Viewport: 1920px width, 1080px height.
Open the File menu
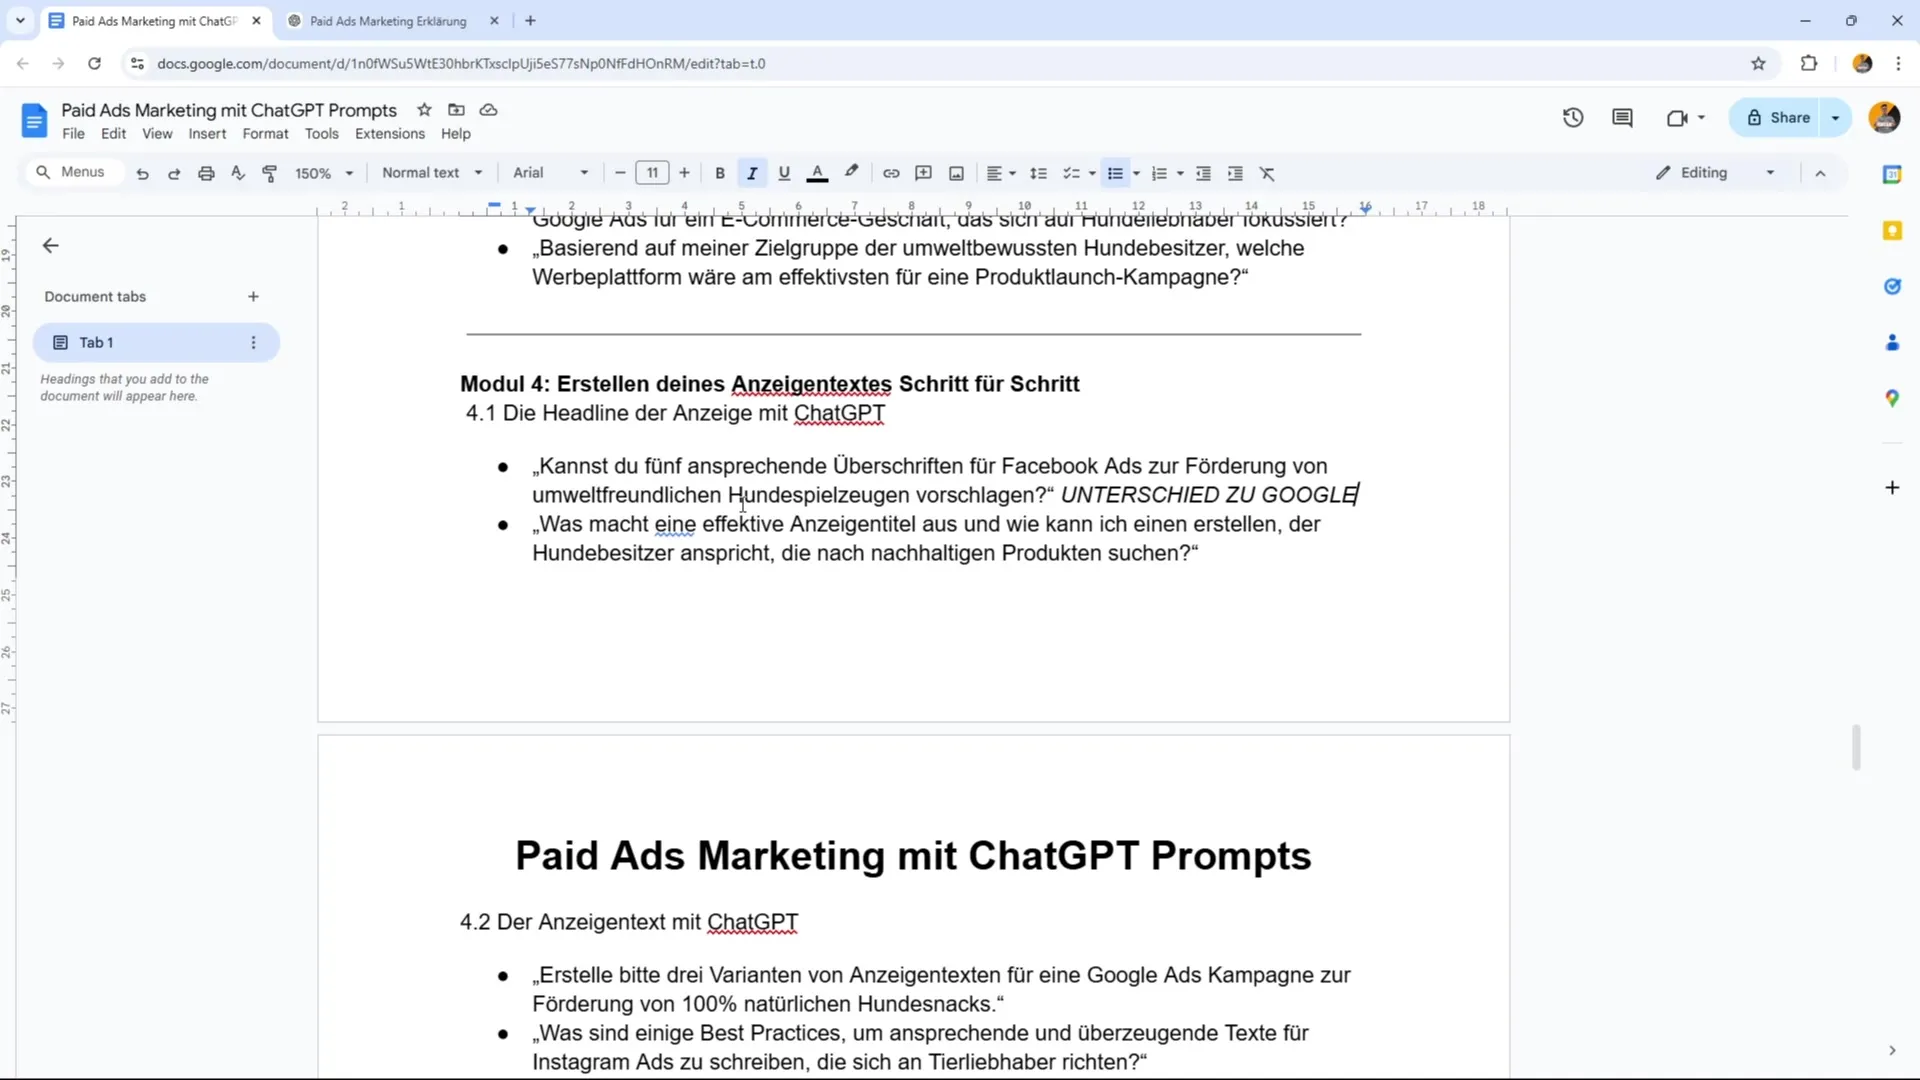click(x=73, y=134)
